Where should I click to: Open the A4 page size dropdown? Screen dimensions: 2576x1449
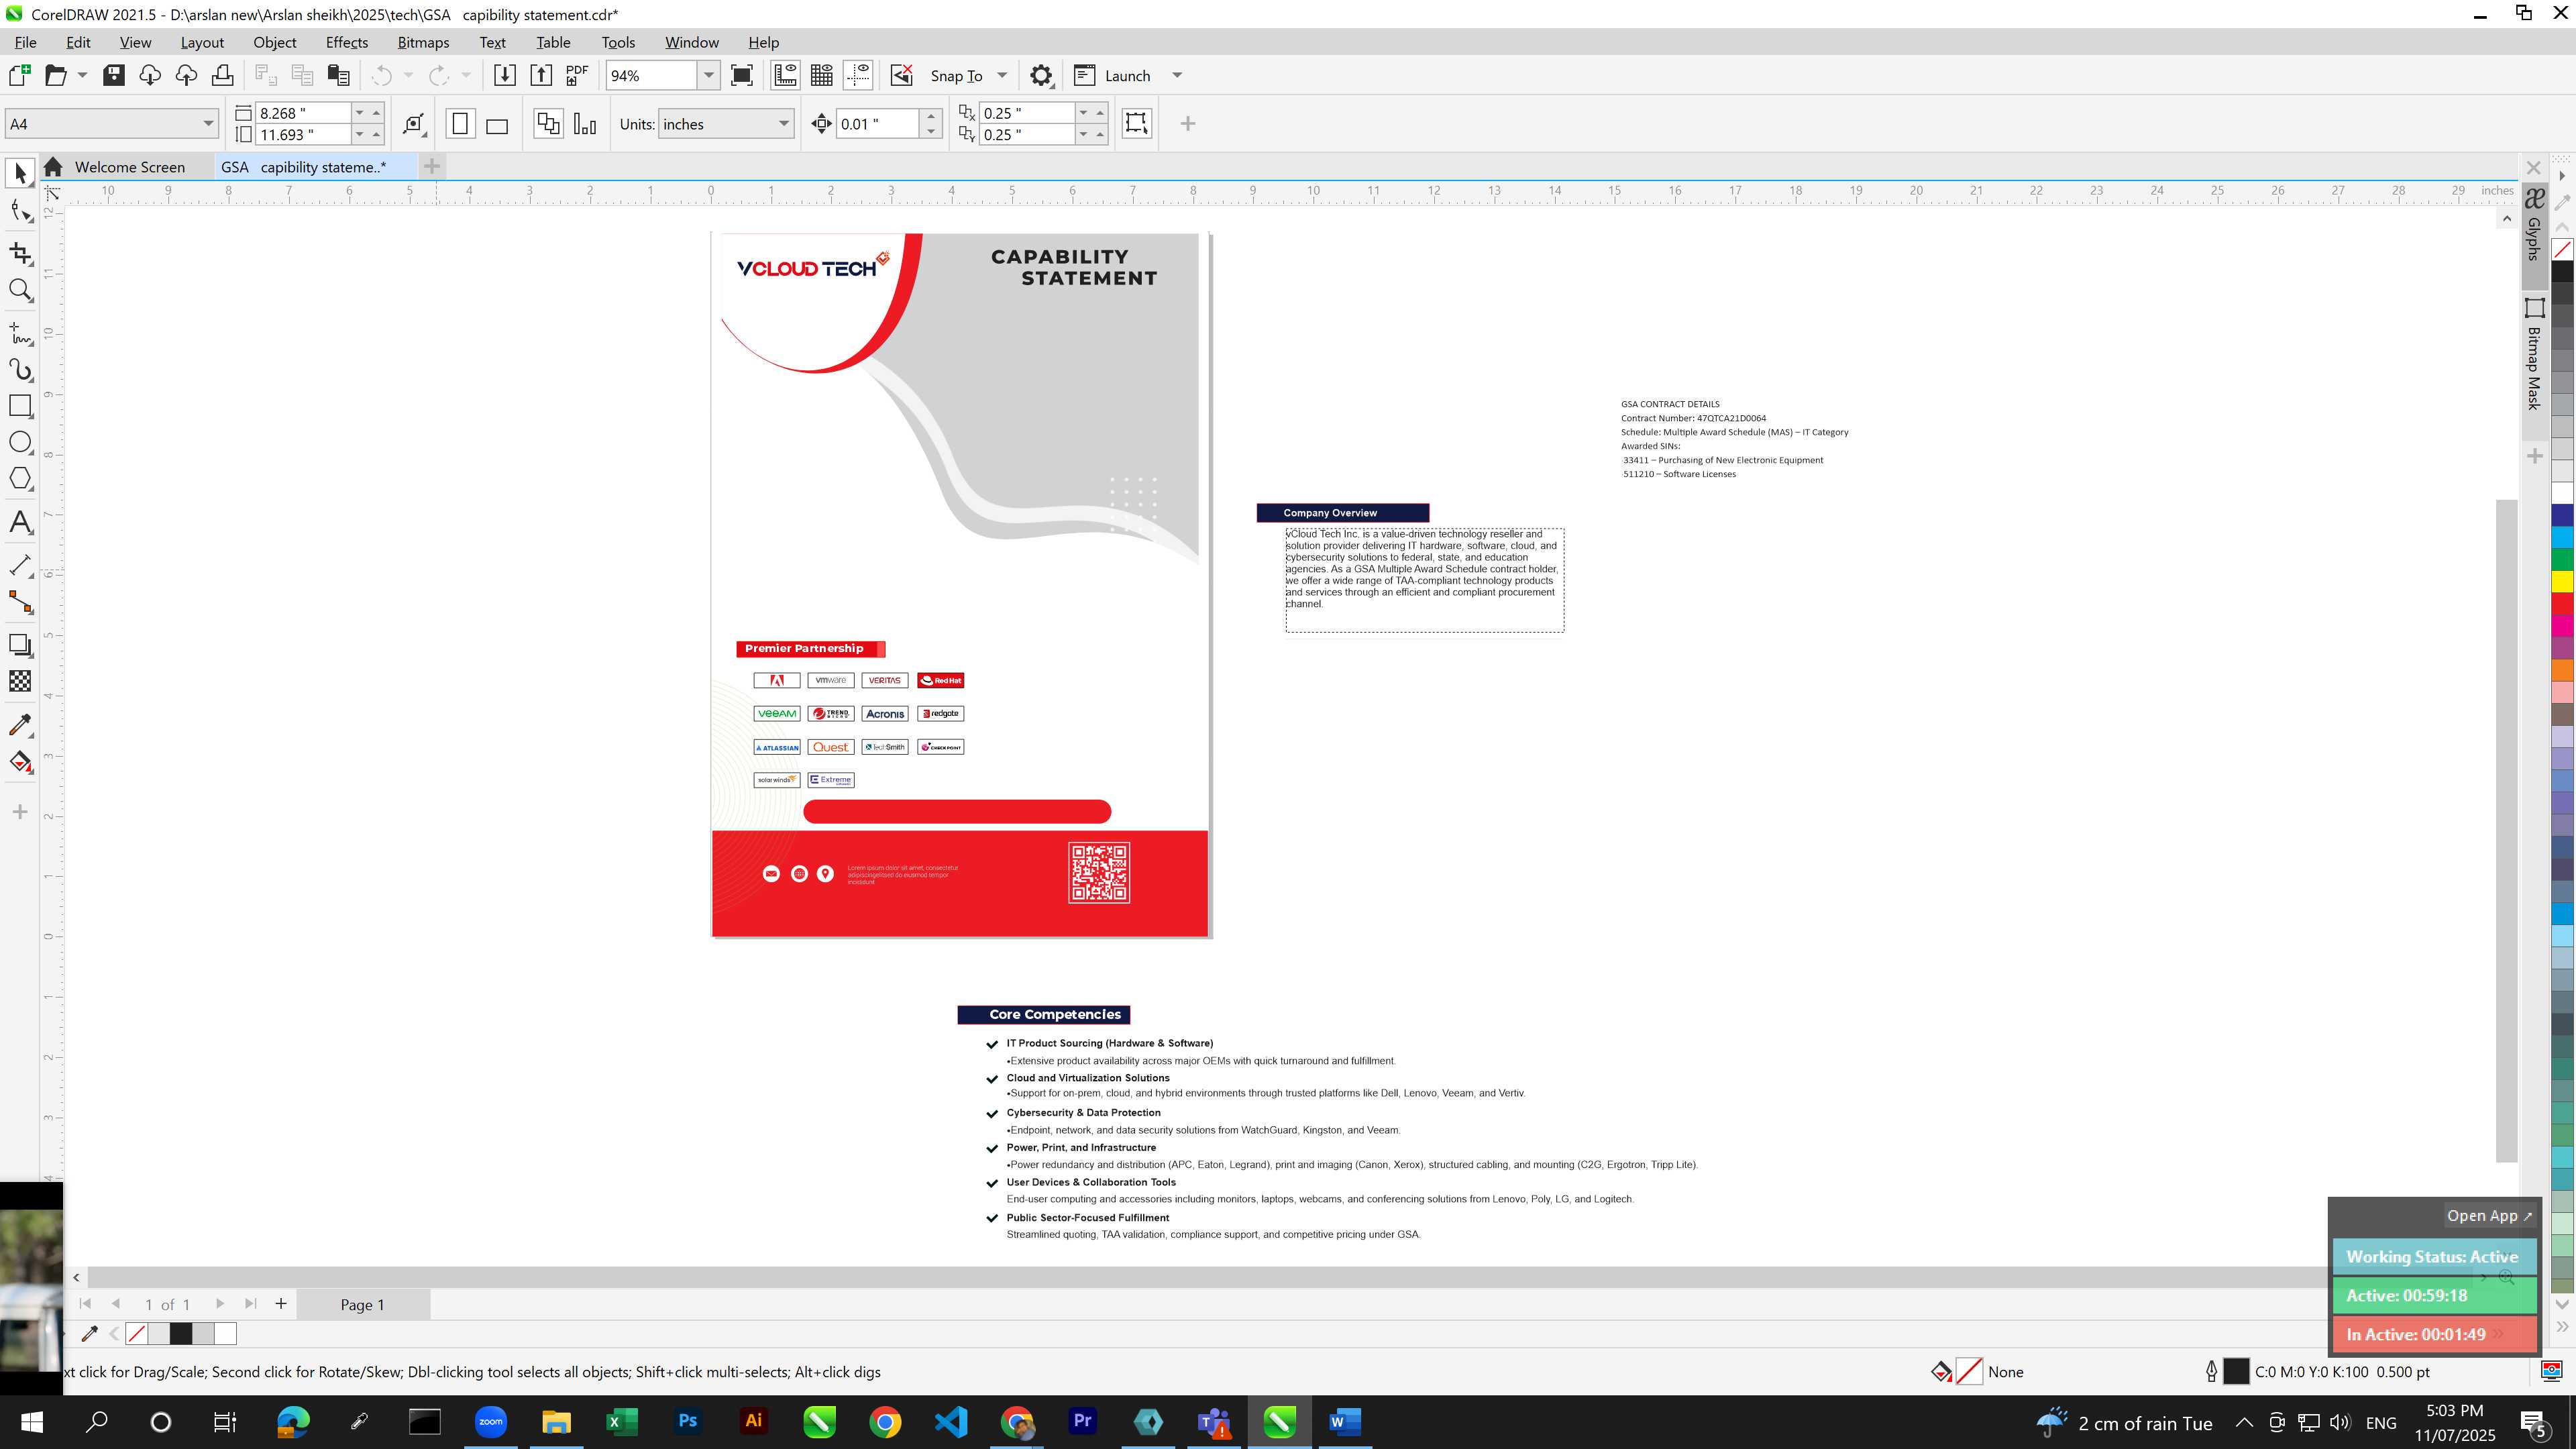tap(208, 124)
